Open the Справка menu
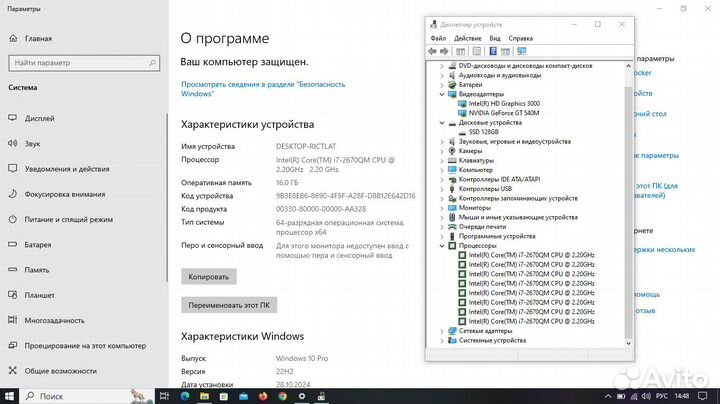 click(x=521, y=39)
